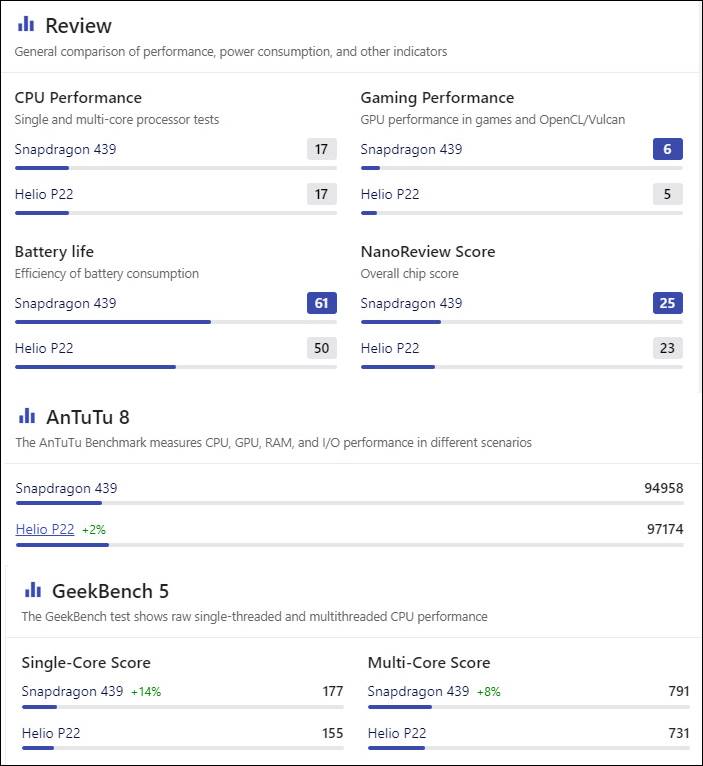Click the bar chart icon beside AnTuTu 8
Image resolution: width=703 pixels, height=766 pixels.
(27, 416)
